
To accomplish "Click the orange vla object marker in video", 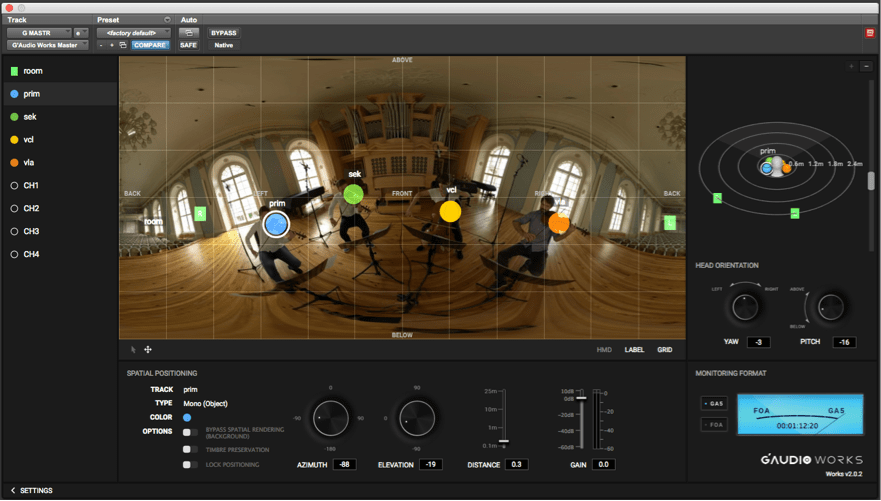I will pyautogui.click(x=558, y=223).
